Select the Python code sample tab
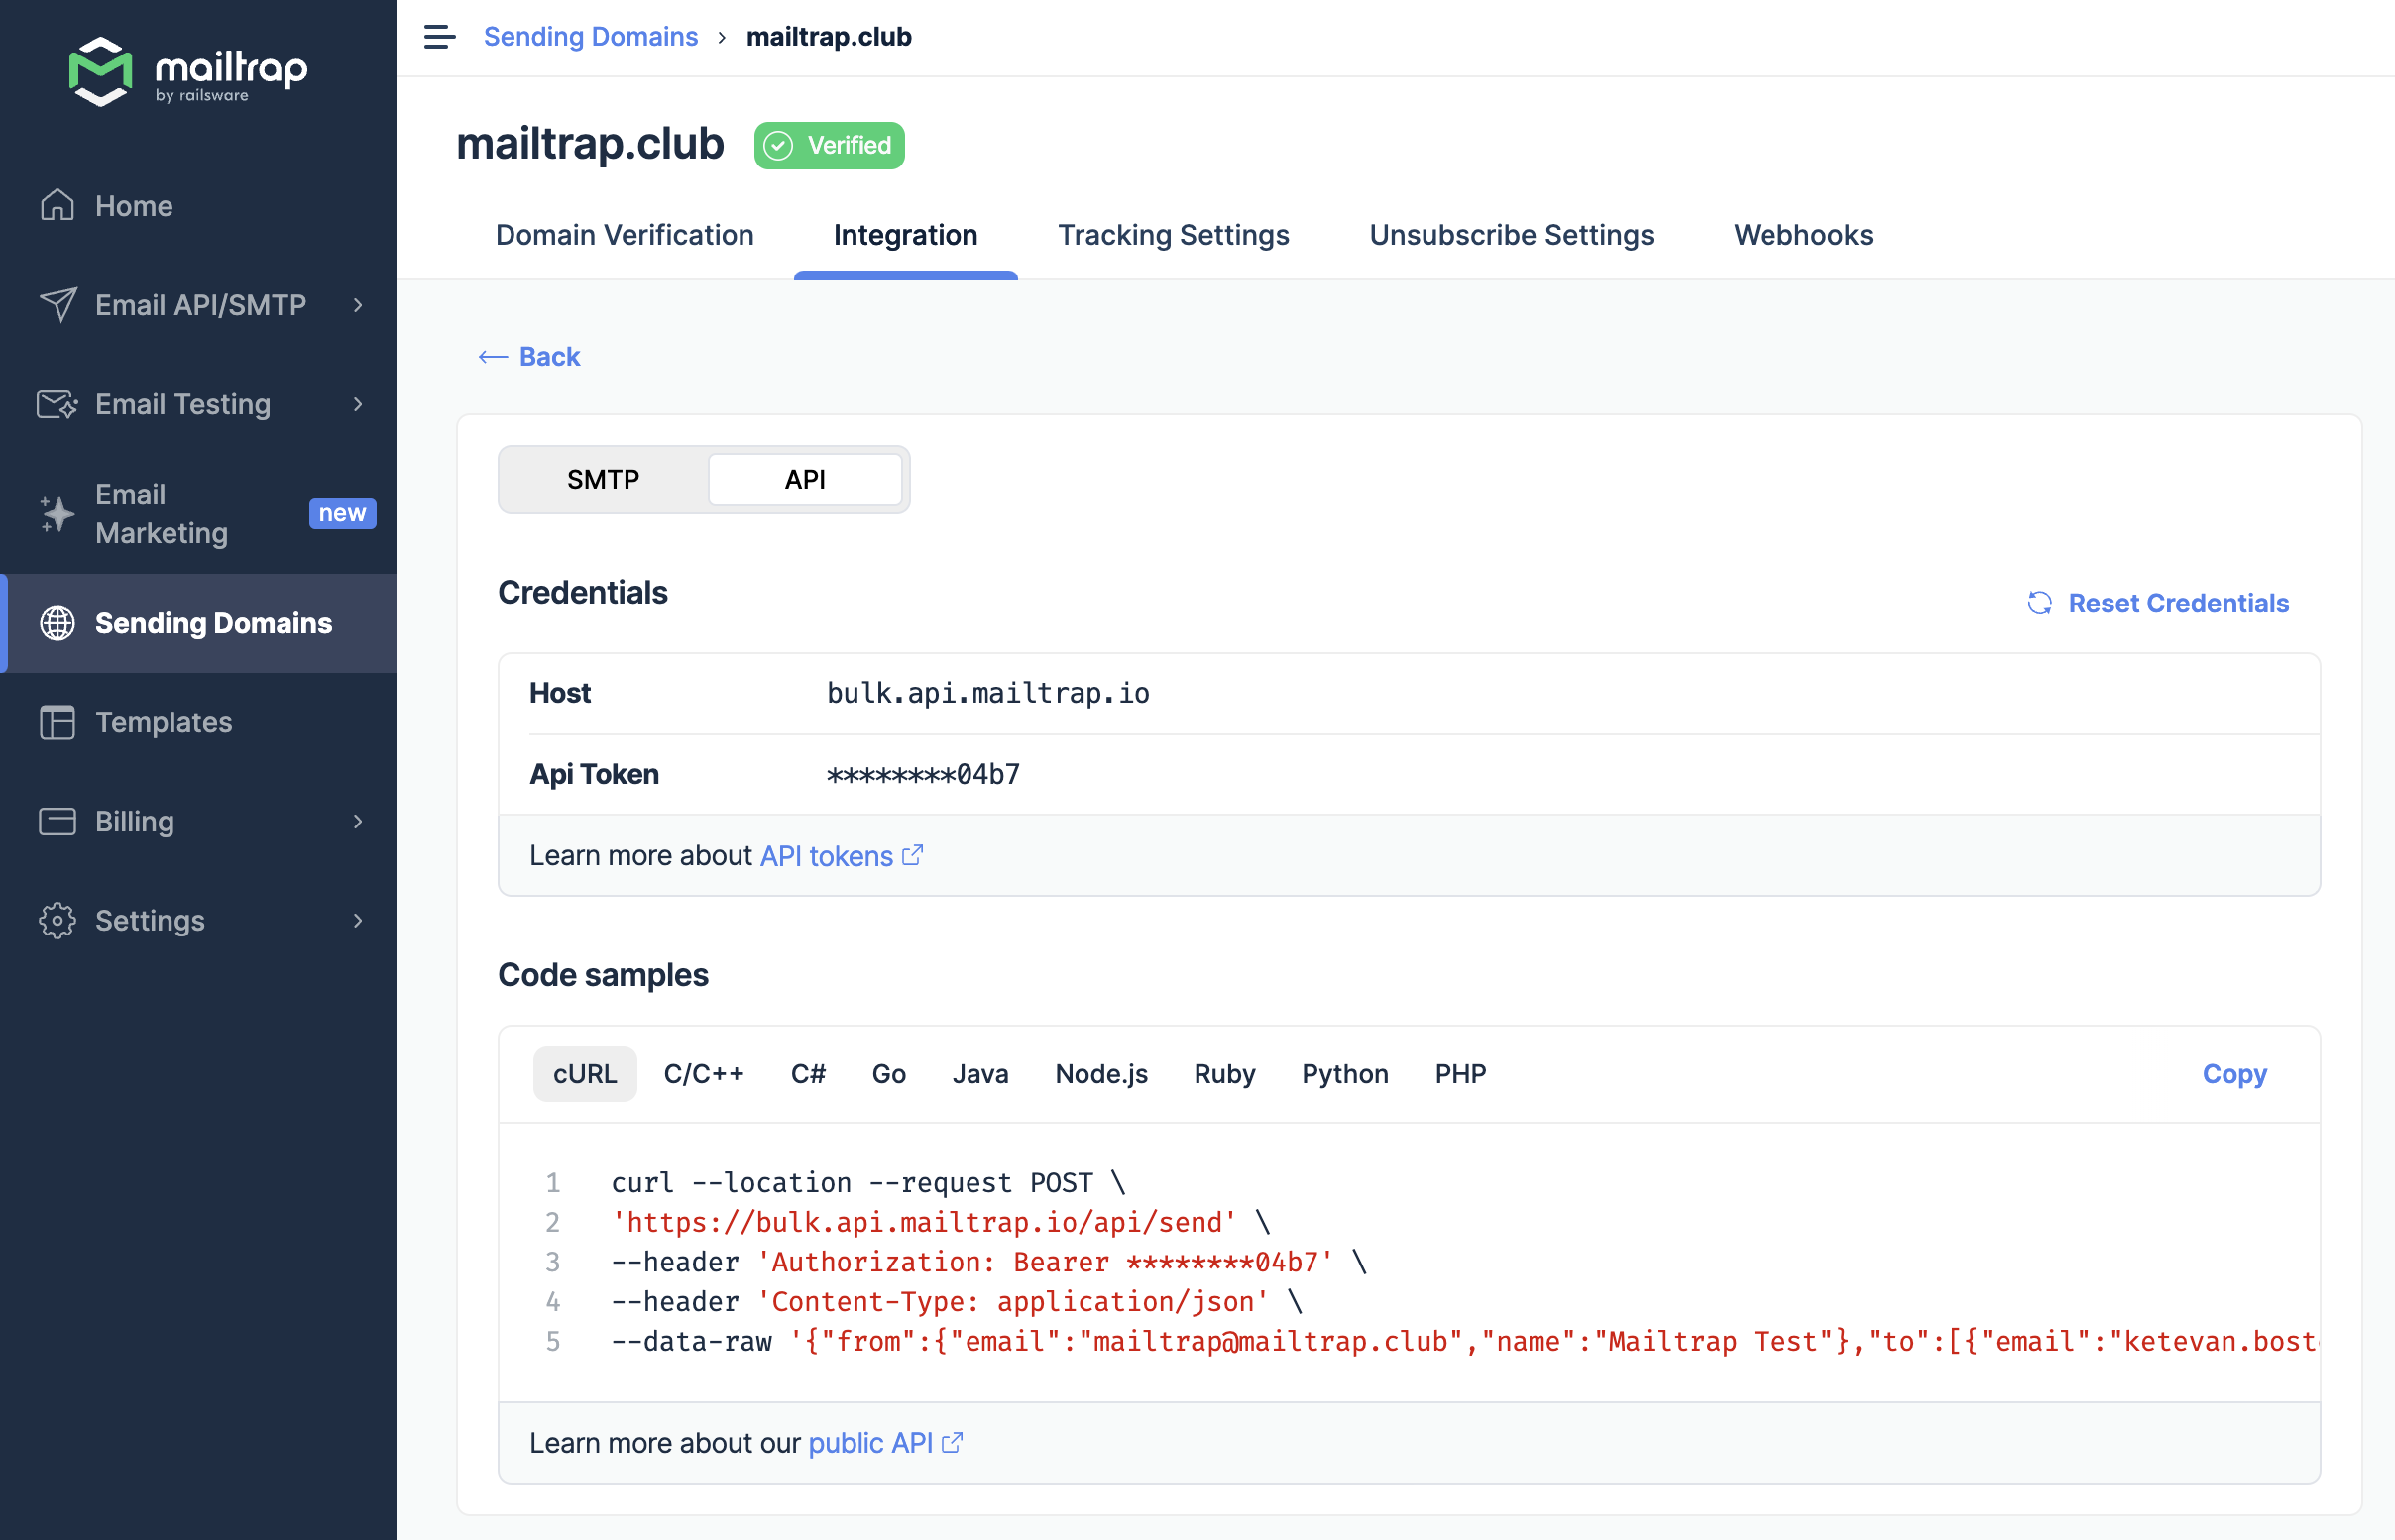This screenshot has width=2395, height=1540. pyautogui.click(x=1346, y=1074)
